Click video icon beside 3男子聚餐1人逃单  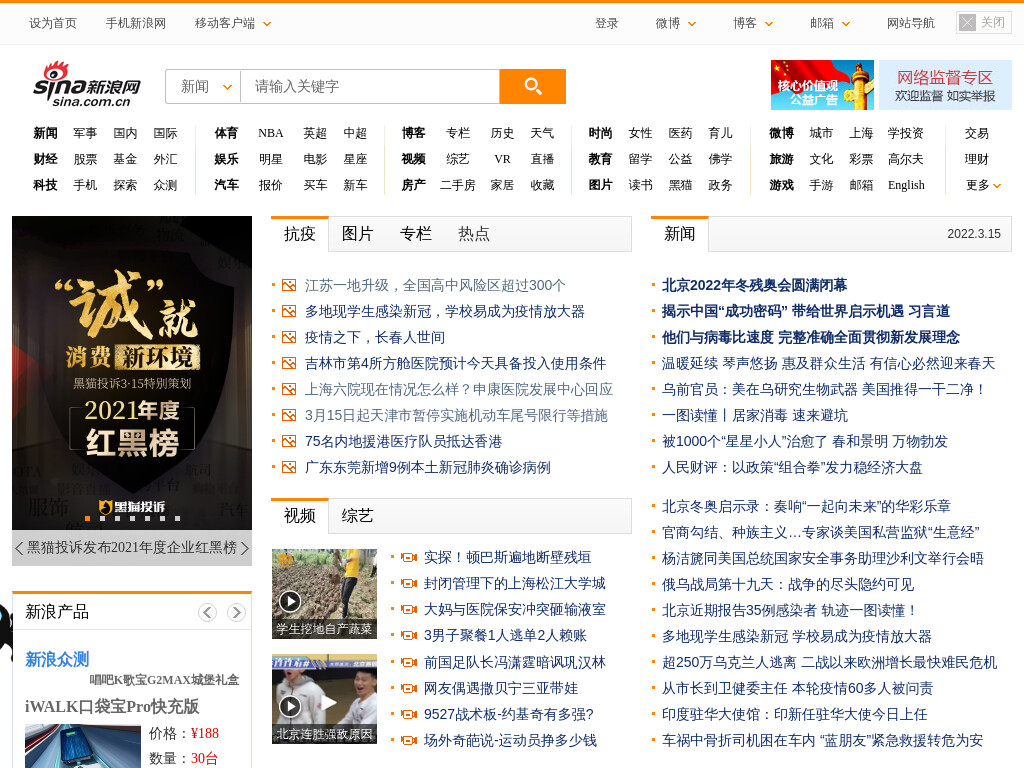(409, 635)
